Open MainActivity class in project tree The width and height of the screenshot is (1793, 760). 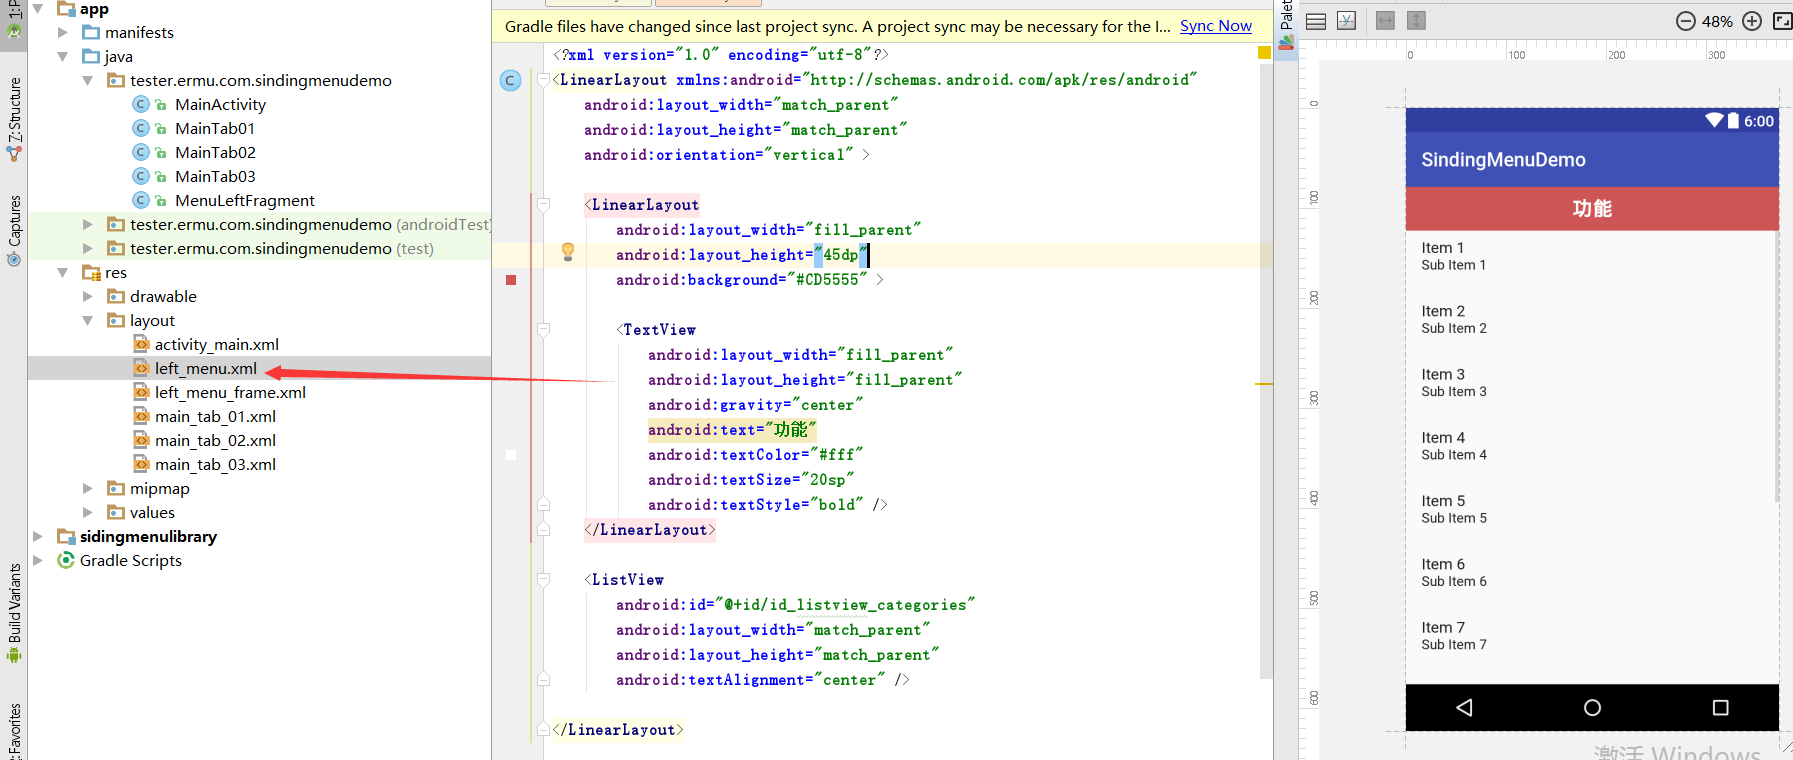click(220, 104)
